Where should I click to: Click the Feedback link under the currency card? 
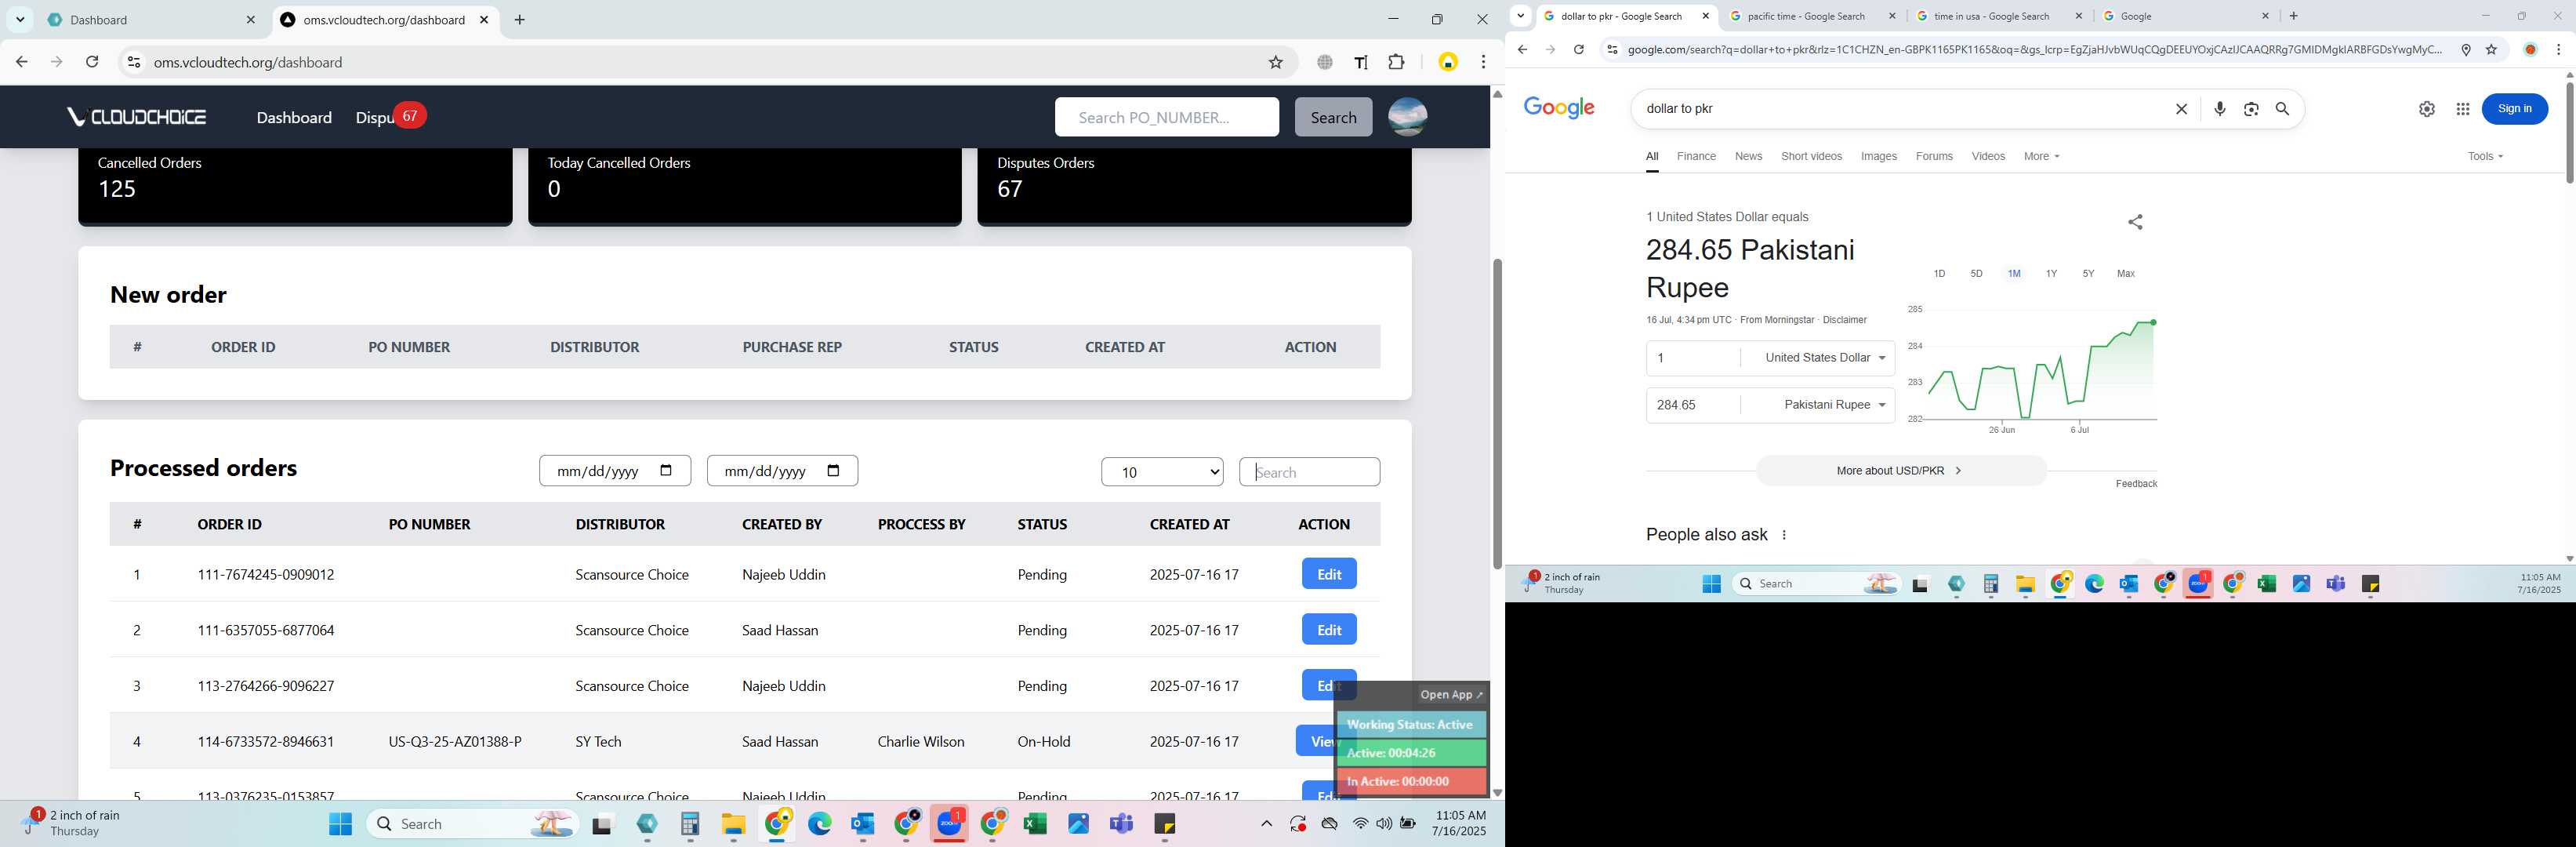[2136, 484]
